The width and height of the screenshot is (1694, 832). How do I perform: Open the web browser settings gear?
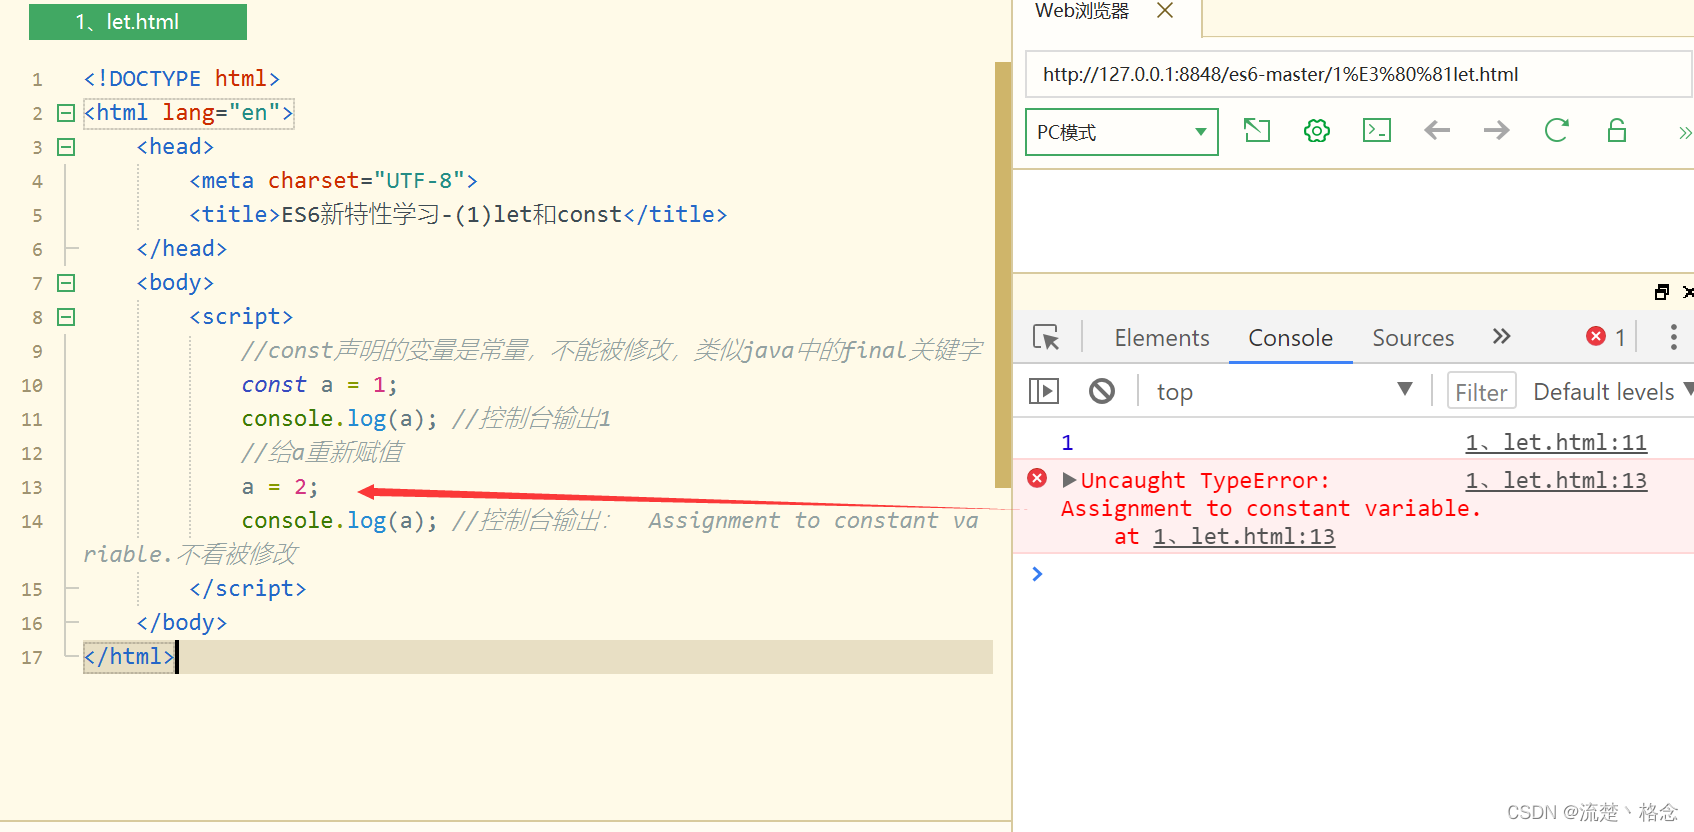(x=1317, y=130)
